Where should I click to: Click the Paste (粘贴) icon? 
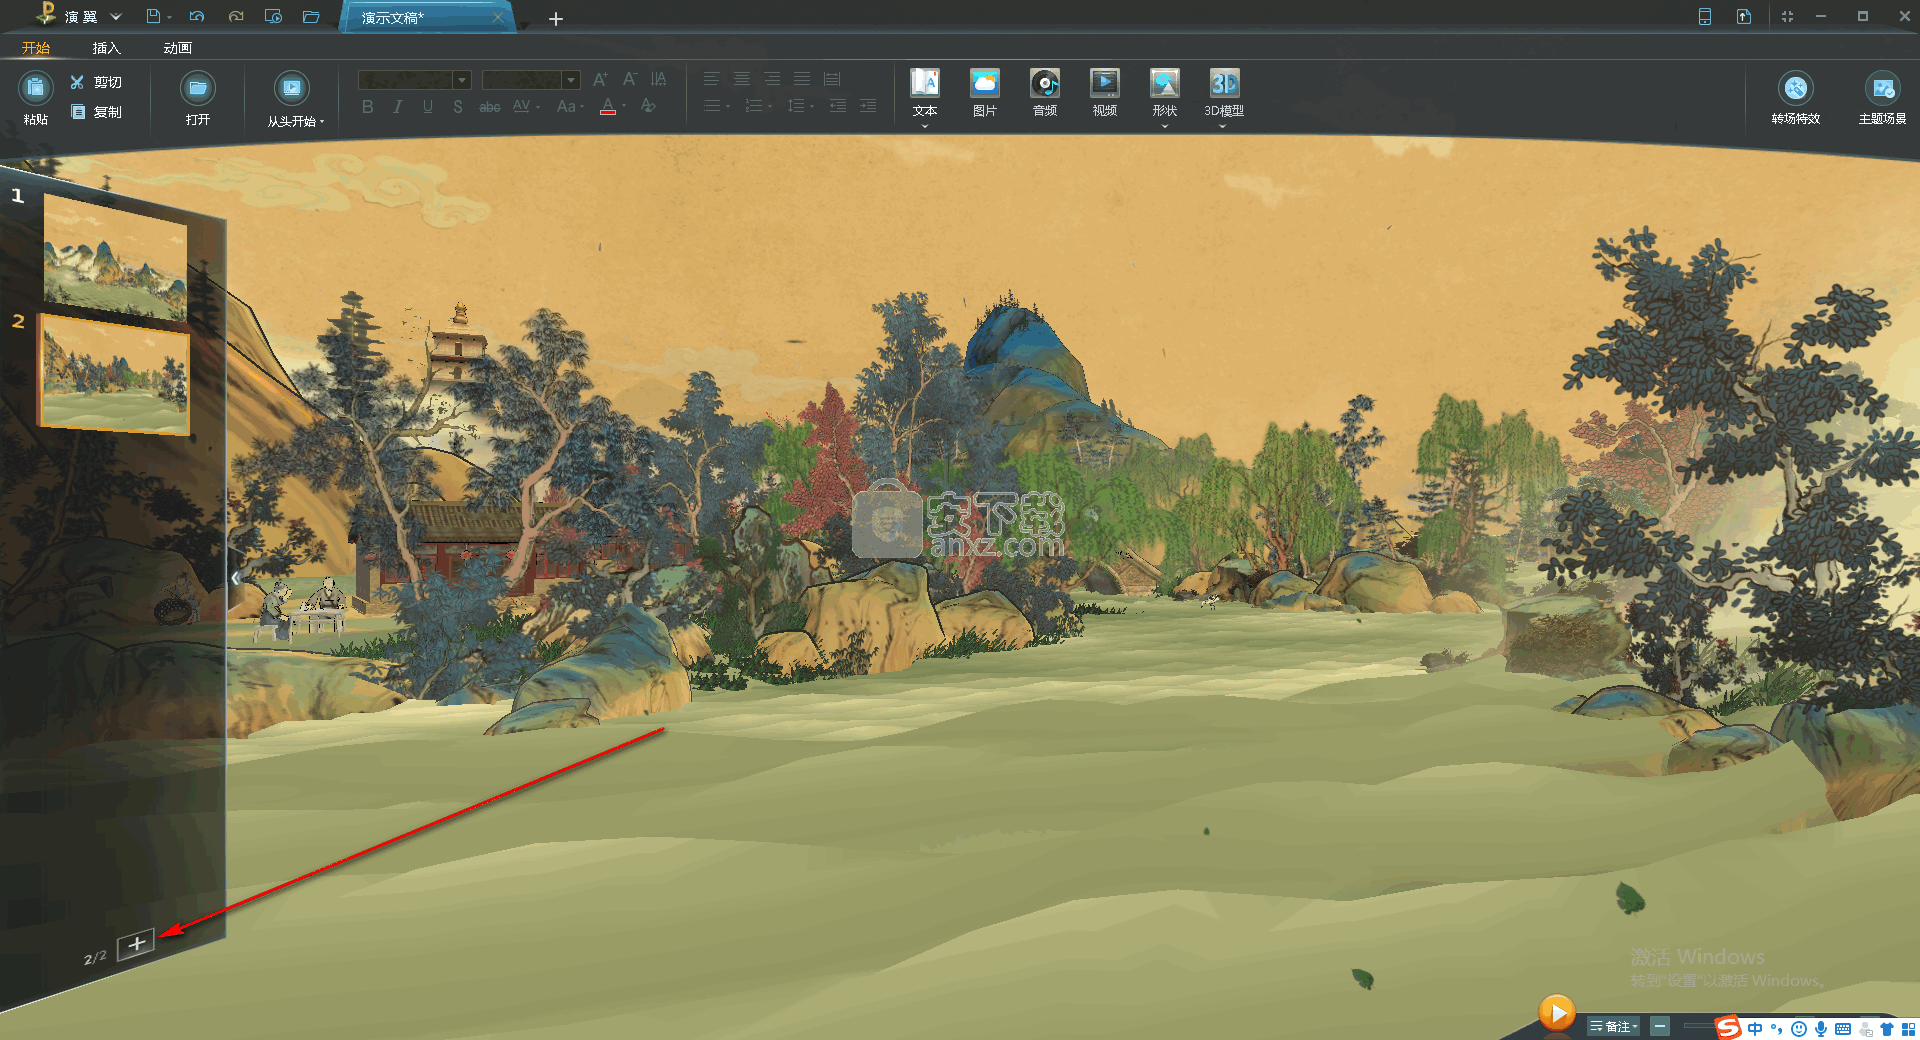pos(36,89)
